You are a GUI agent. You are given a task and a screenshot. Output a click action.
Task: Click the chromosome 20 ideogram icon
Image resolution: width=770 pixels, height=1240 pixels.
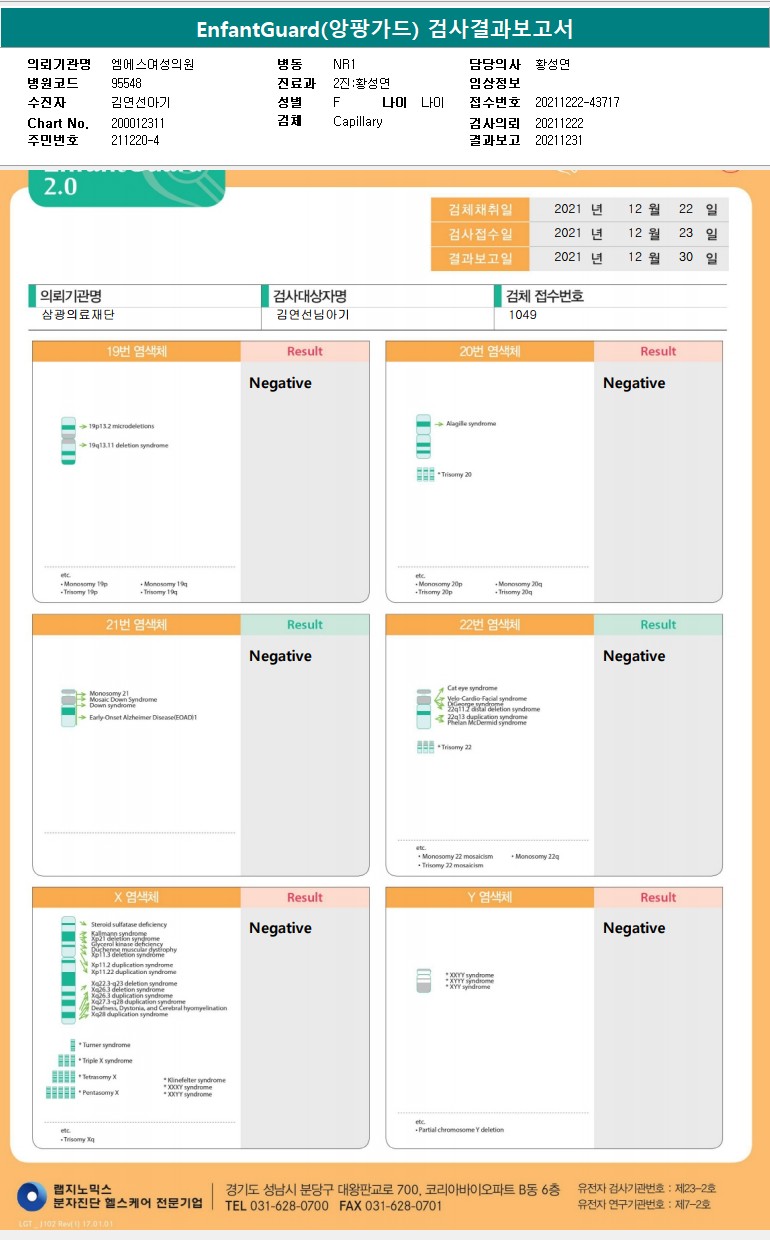coord(423,437)
